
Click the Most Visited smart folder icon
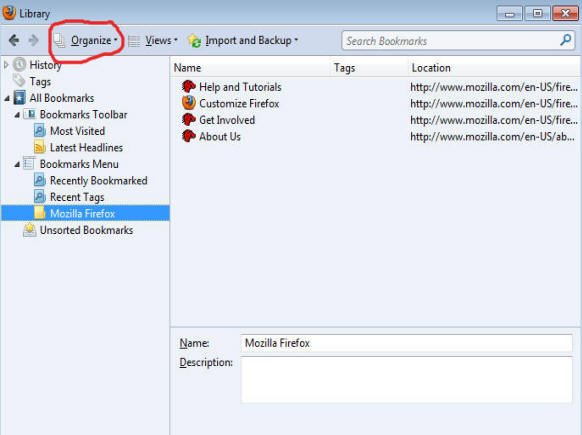coord(39,131)
